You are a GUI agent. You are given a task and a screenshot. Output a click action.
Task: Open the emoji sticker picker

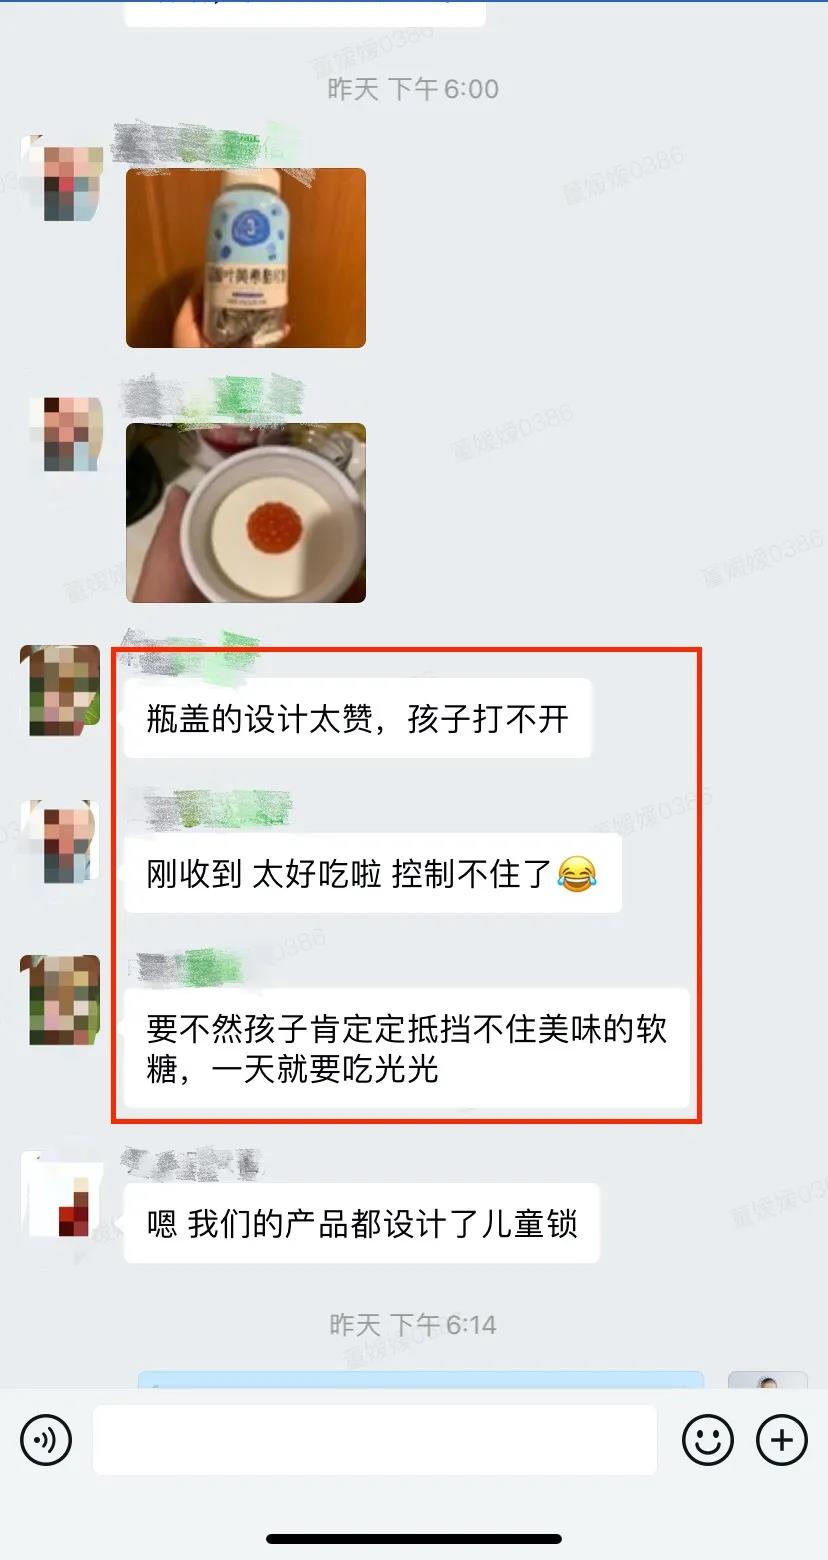[707, 1440]
